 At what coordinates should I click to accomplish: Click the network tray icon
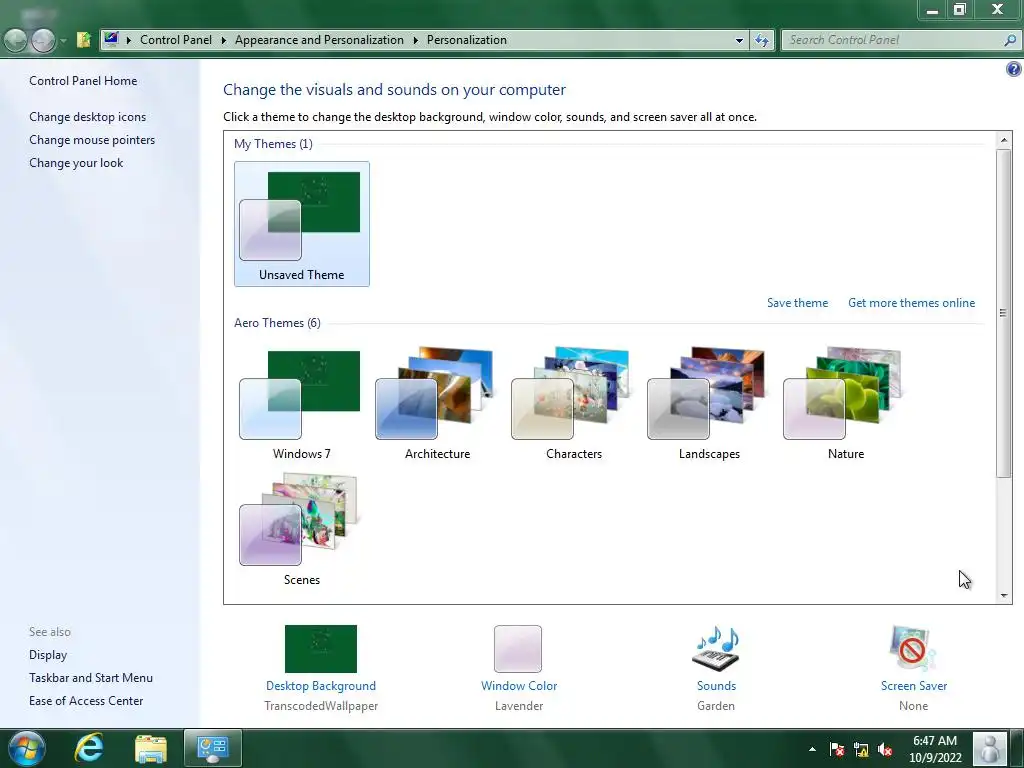861,749
